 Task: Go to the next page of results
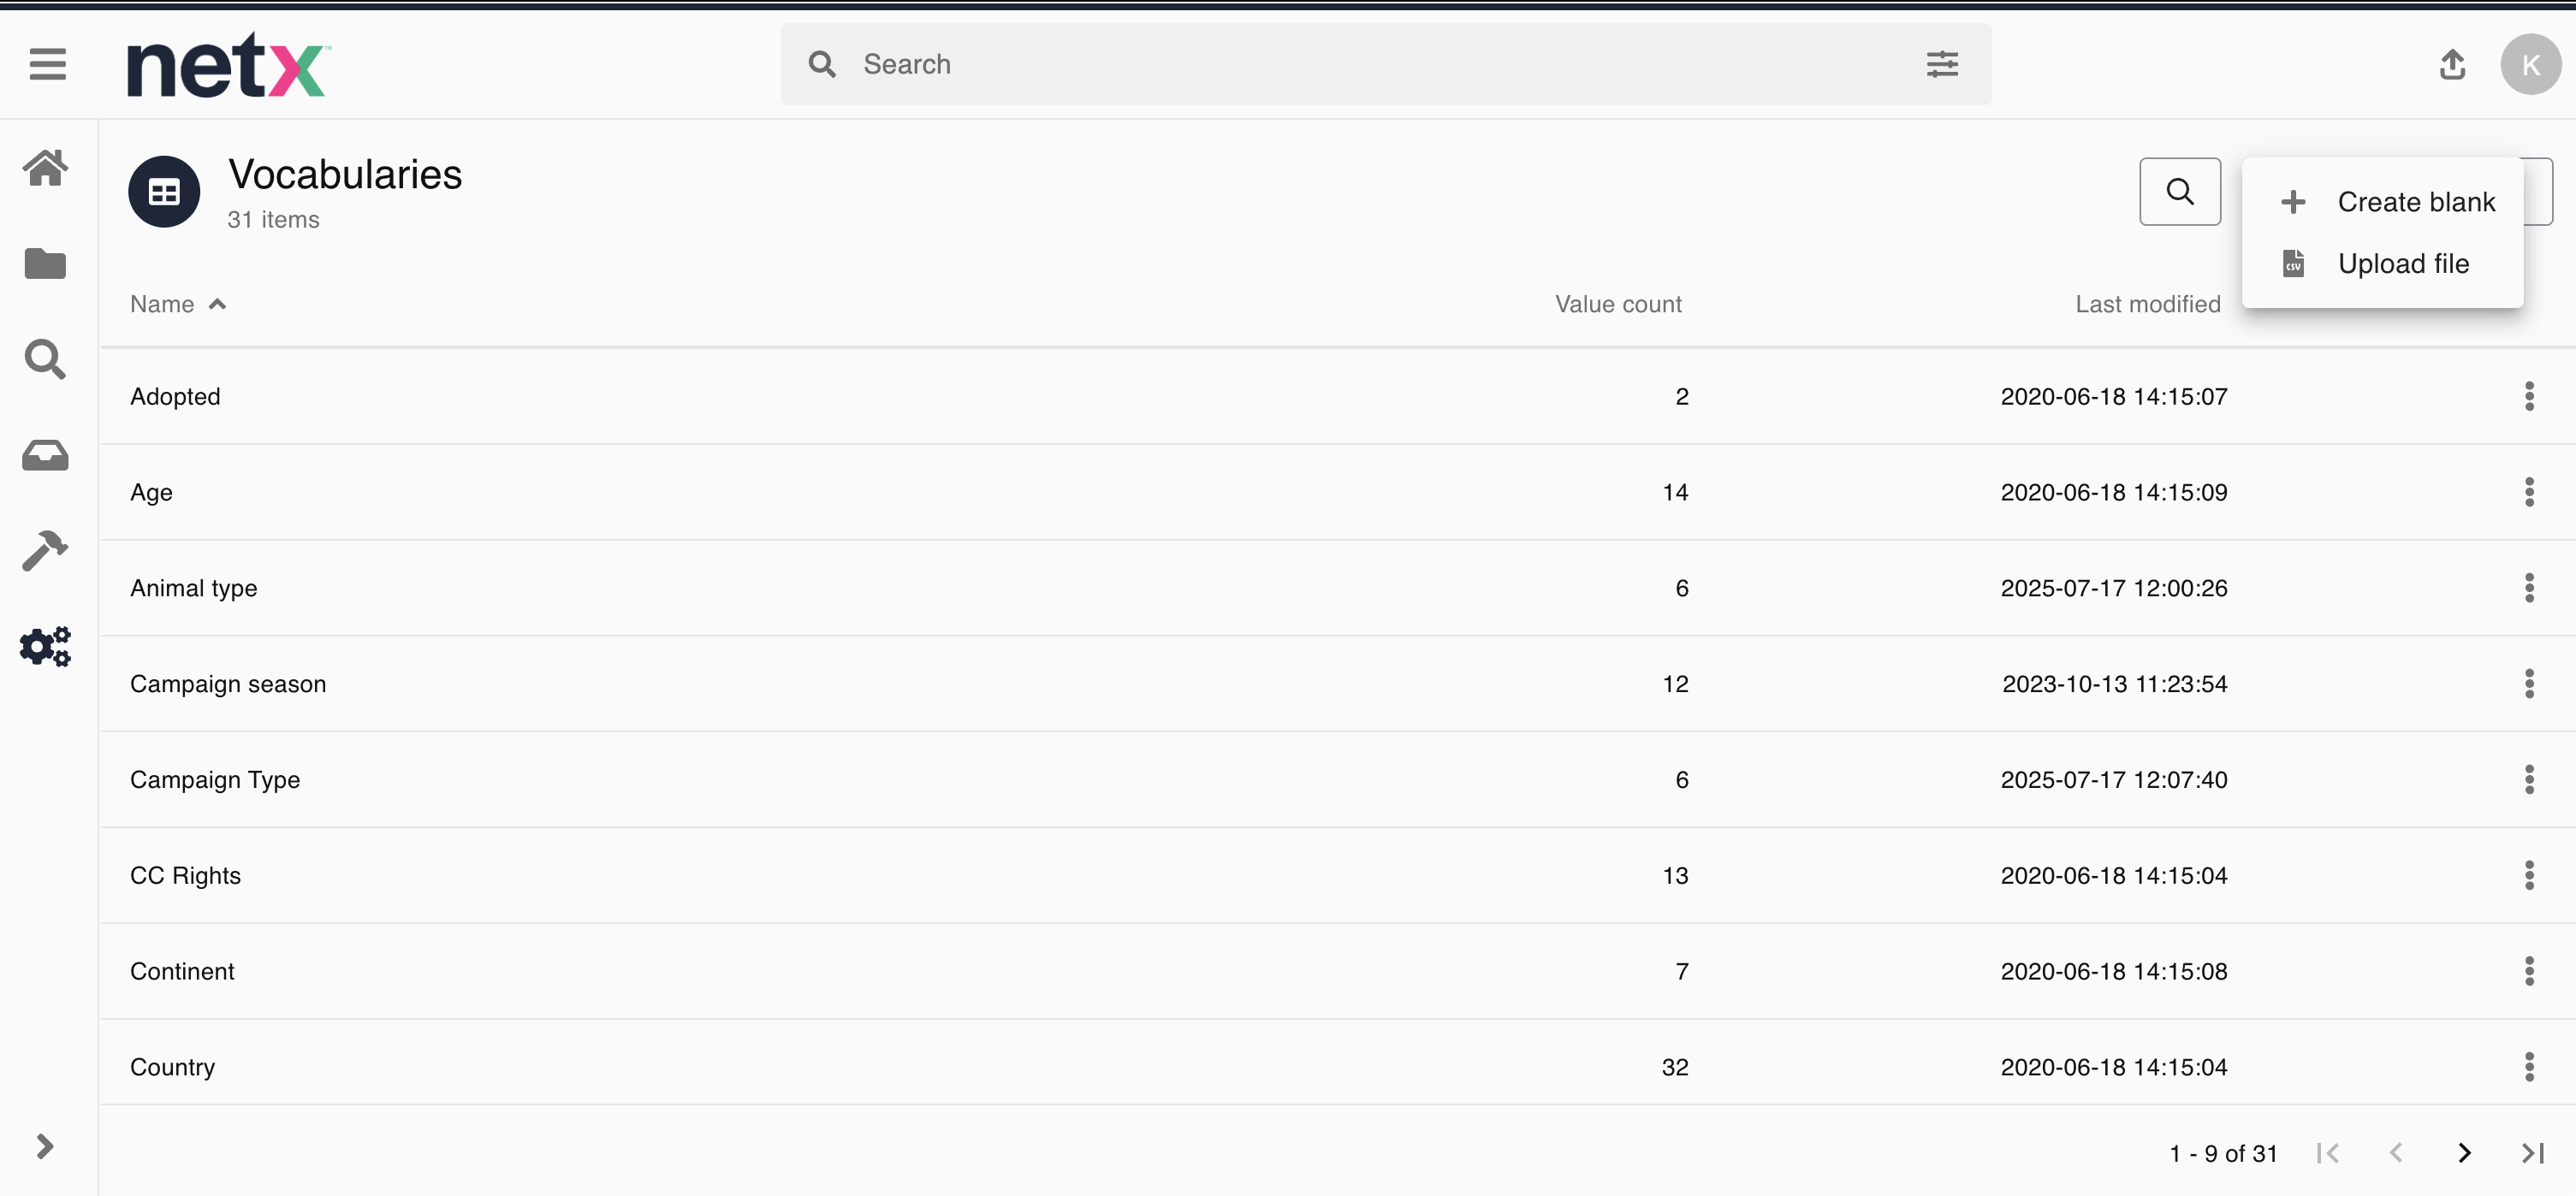point(2464,1153)
